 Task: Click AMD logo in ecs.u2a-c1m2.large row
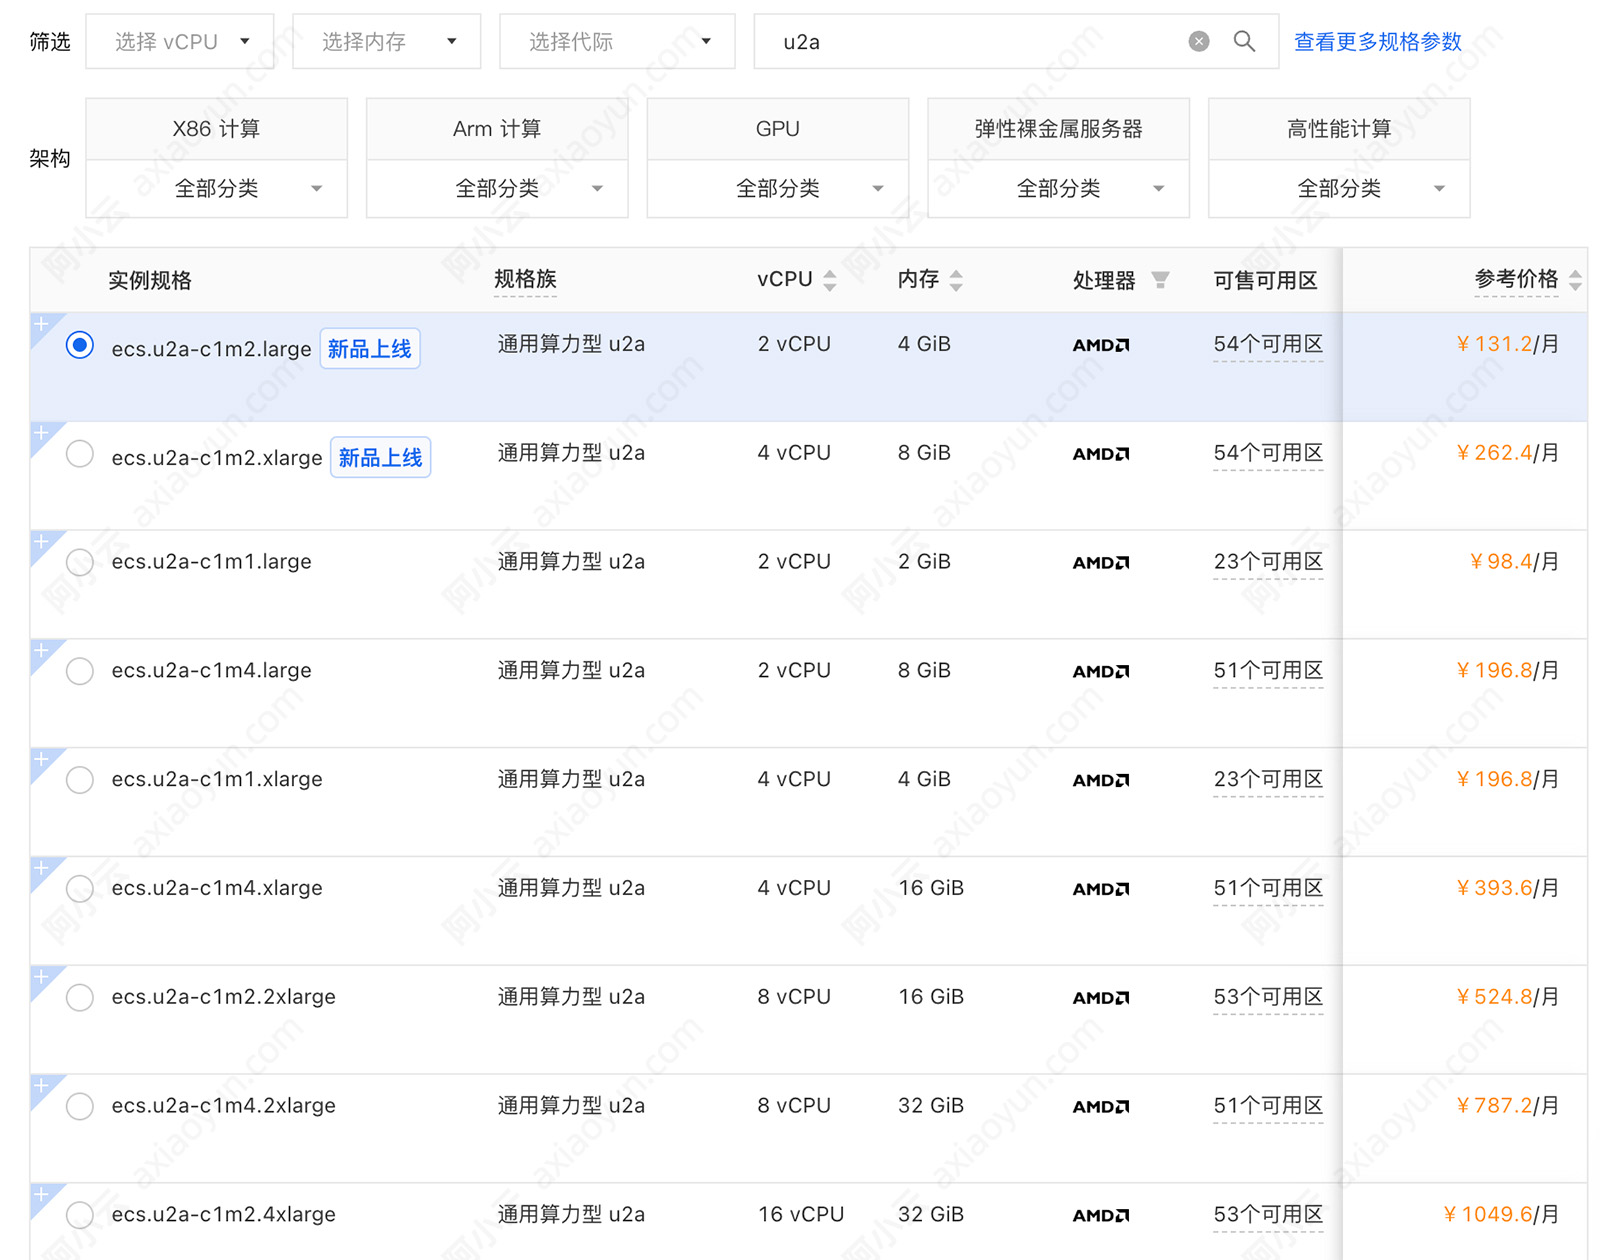click(x=1101, y=345)
